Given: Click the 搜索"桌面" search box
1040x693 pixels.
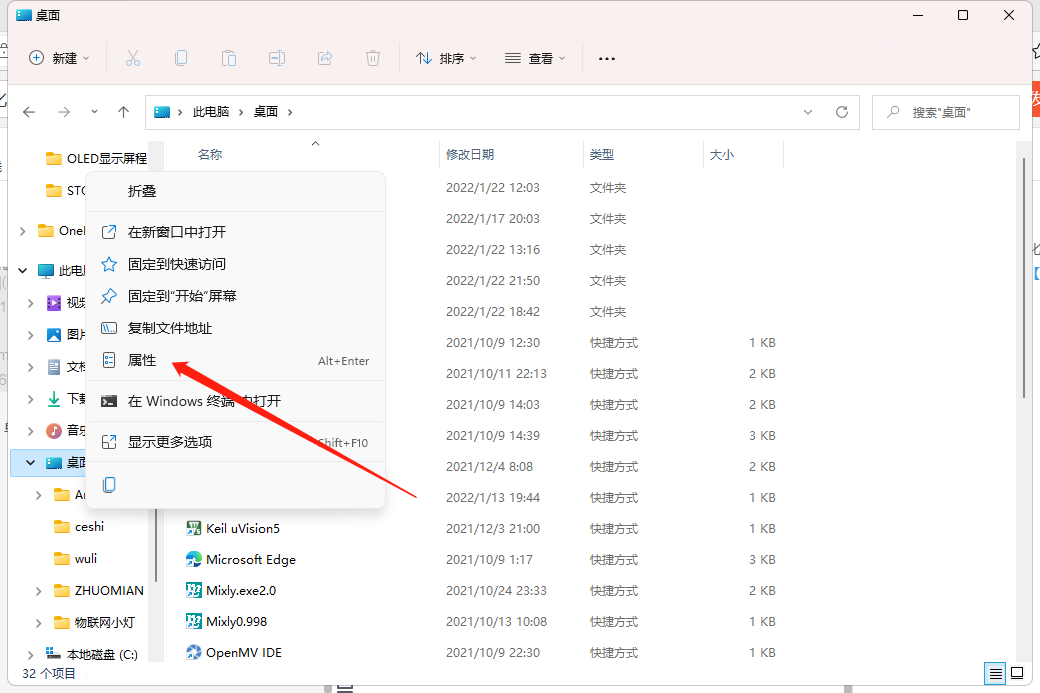Looking at the screenshot, I should (x=946, y=113).
